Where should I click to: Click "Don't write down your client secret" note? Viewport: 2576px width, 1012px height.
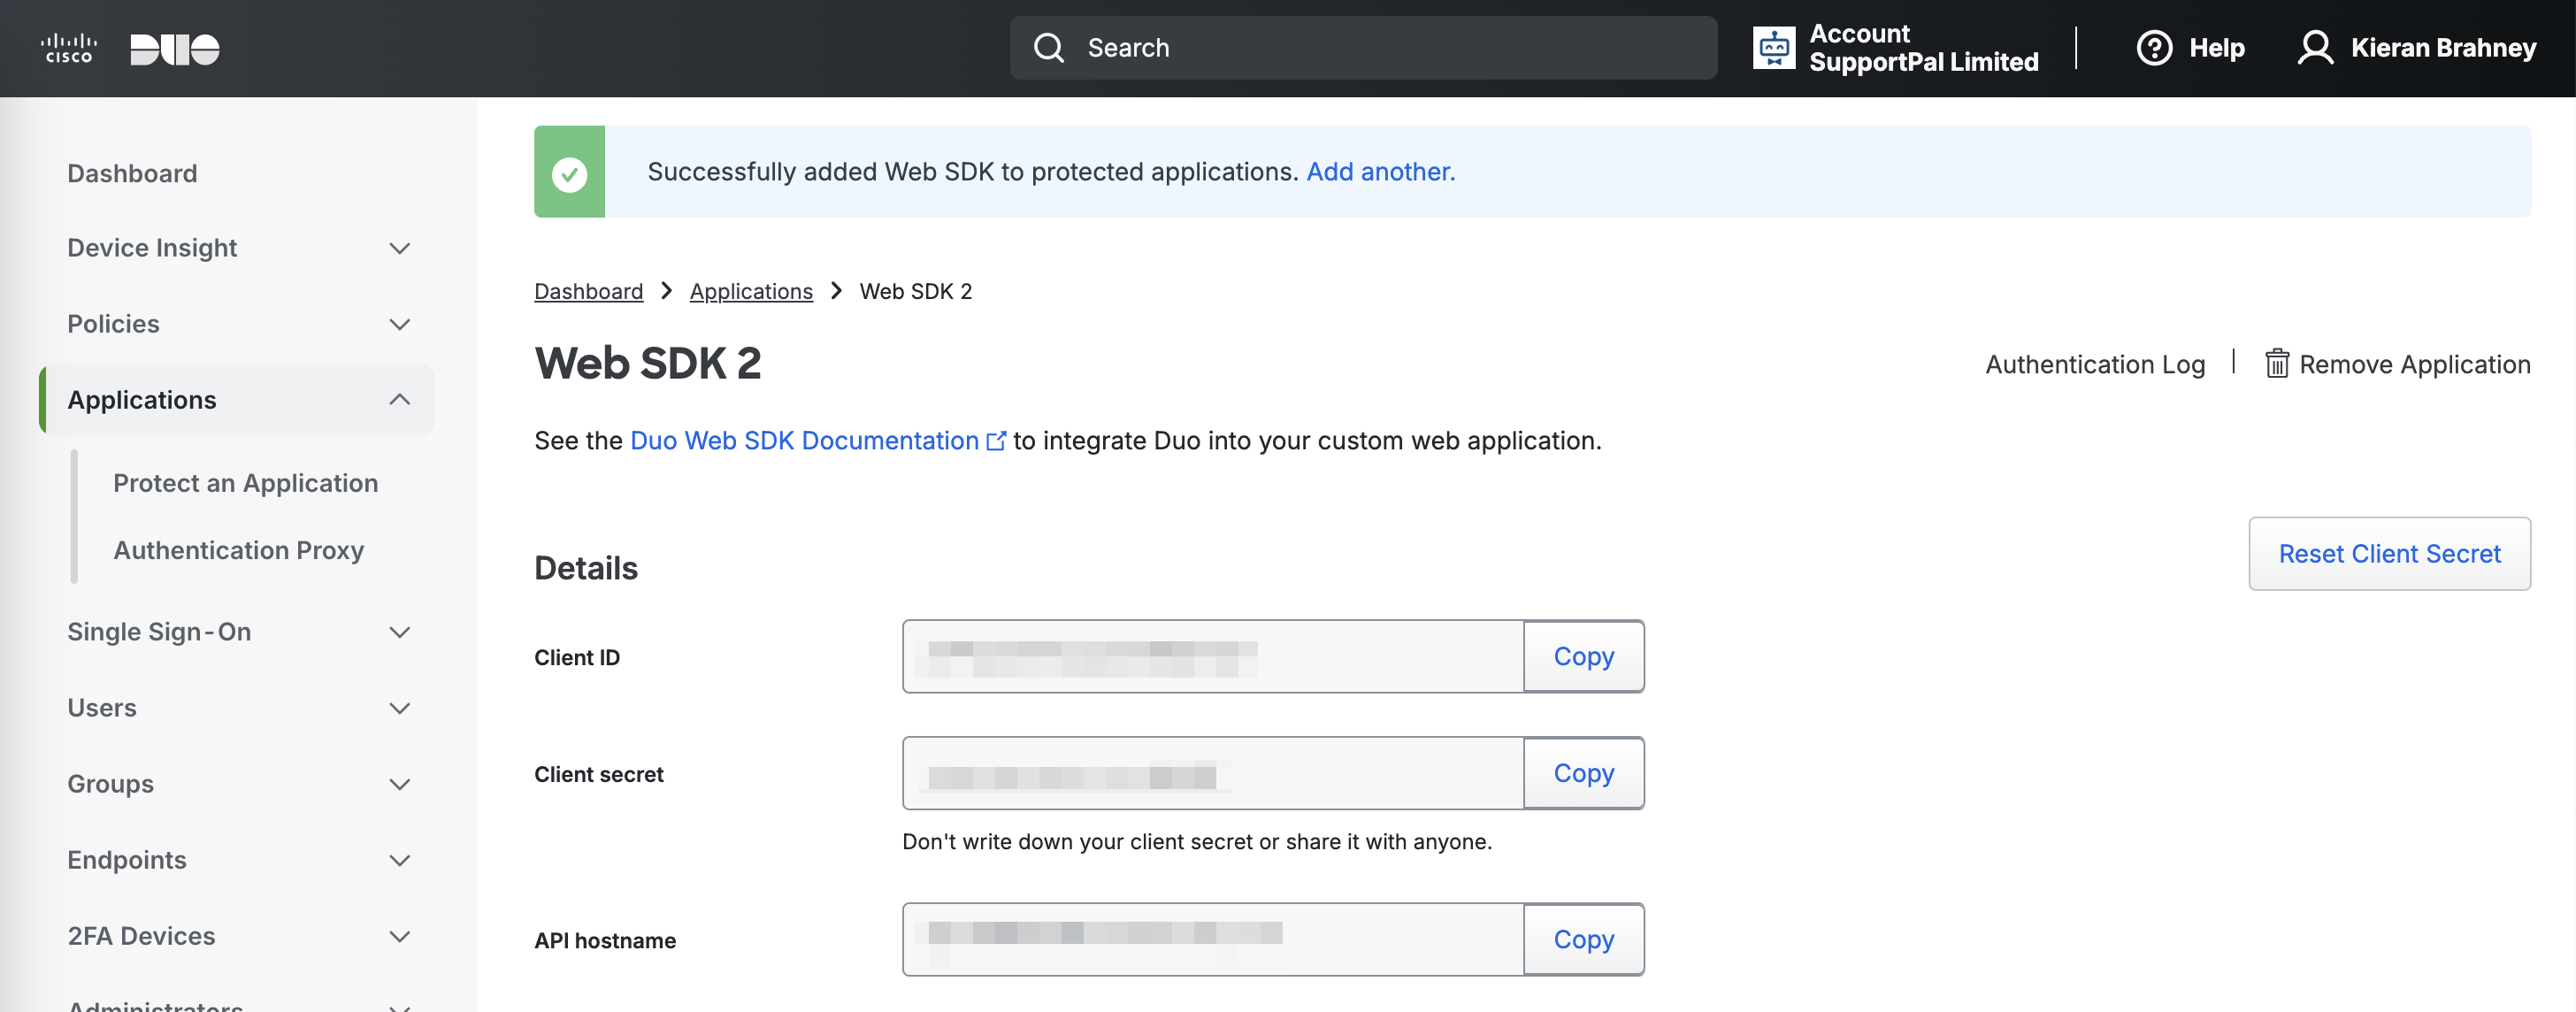click(x=1197, y=842)
